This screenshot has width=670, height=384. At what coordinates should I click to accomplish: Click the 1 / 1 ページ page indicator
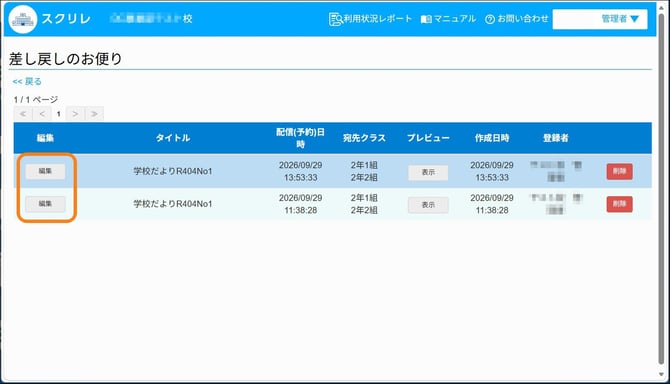[36, 100]
